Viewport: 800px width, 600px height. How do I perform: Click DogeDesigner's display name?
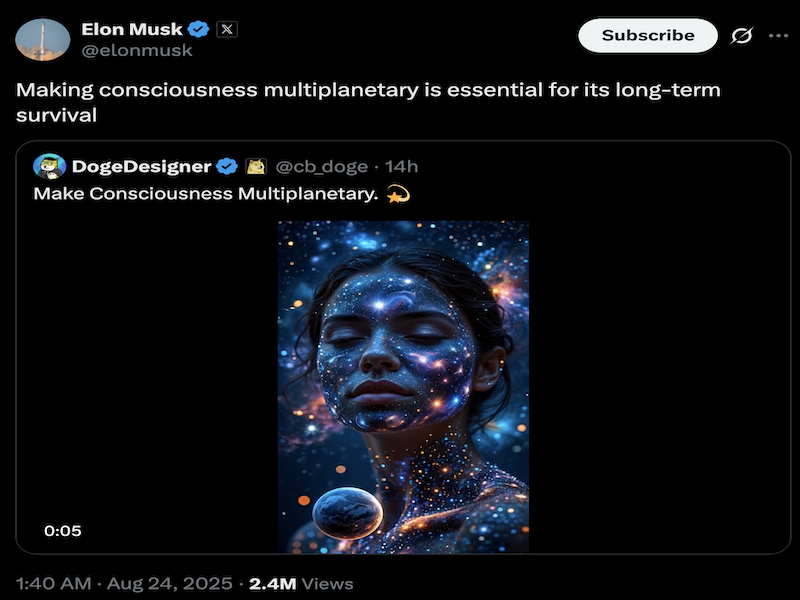(141, 166)
